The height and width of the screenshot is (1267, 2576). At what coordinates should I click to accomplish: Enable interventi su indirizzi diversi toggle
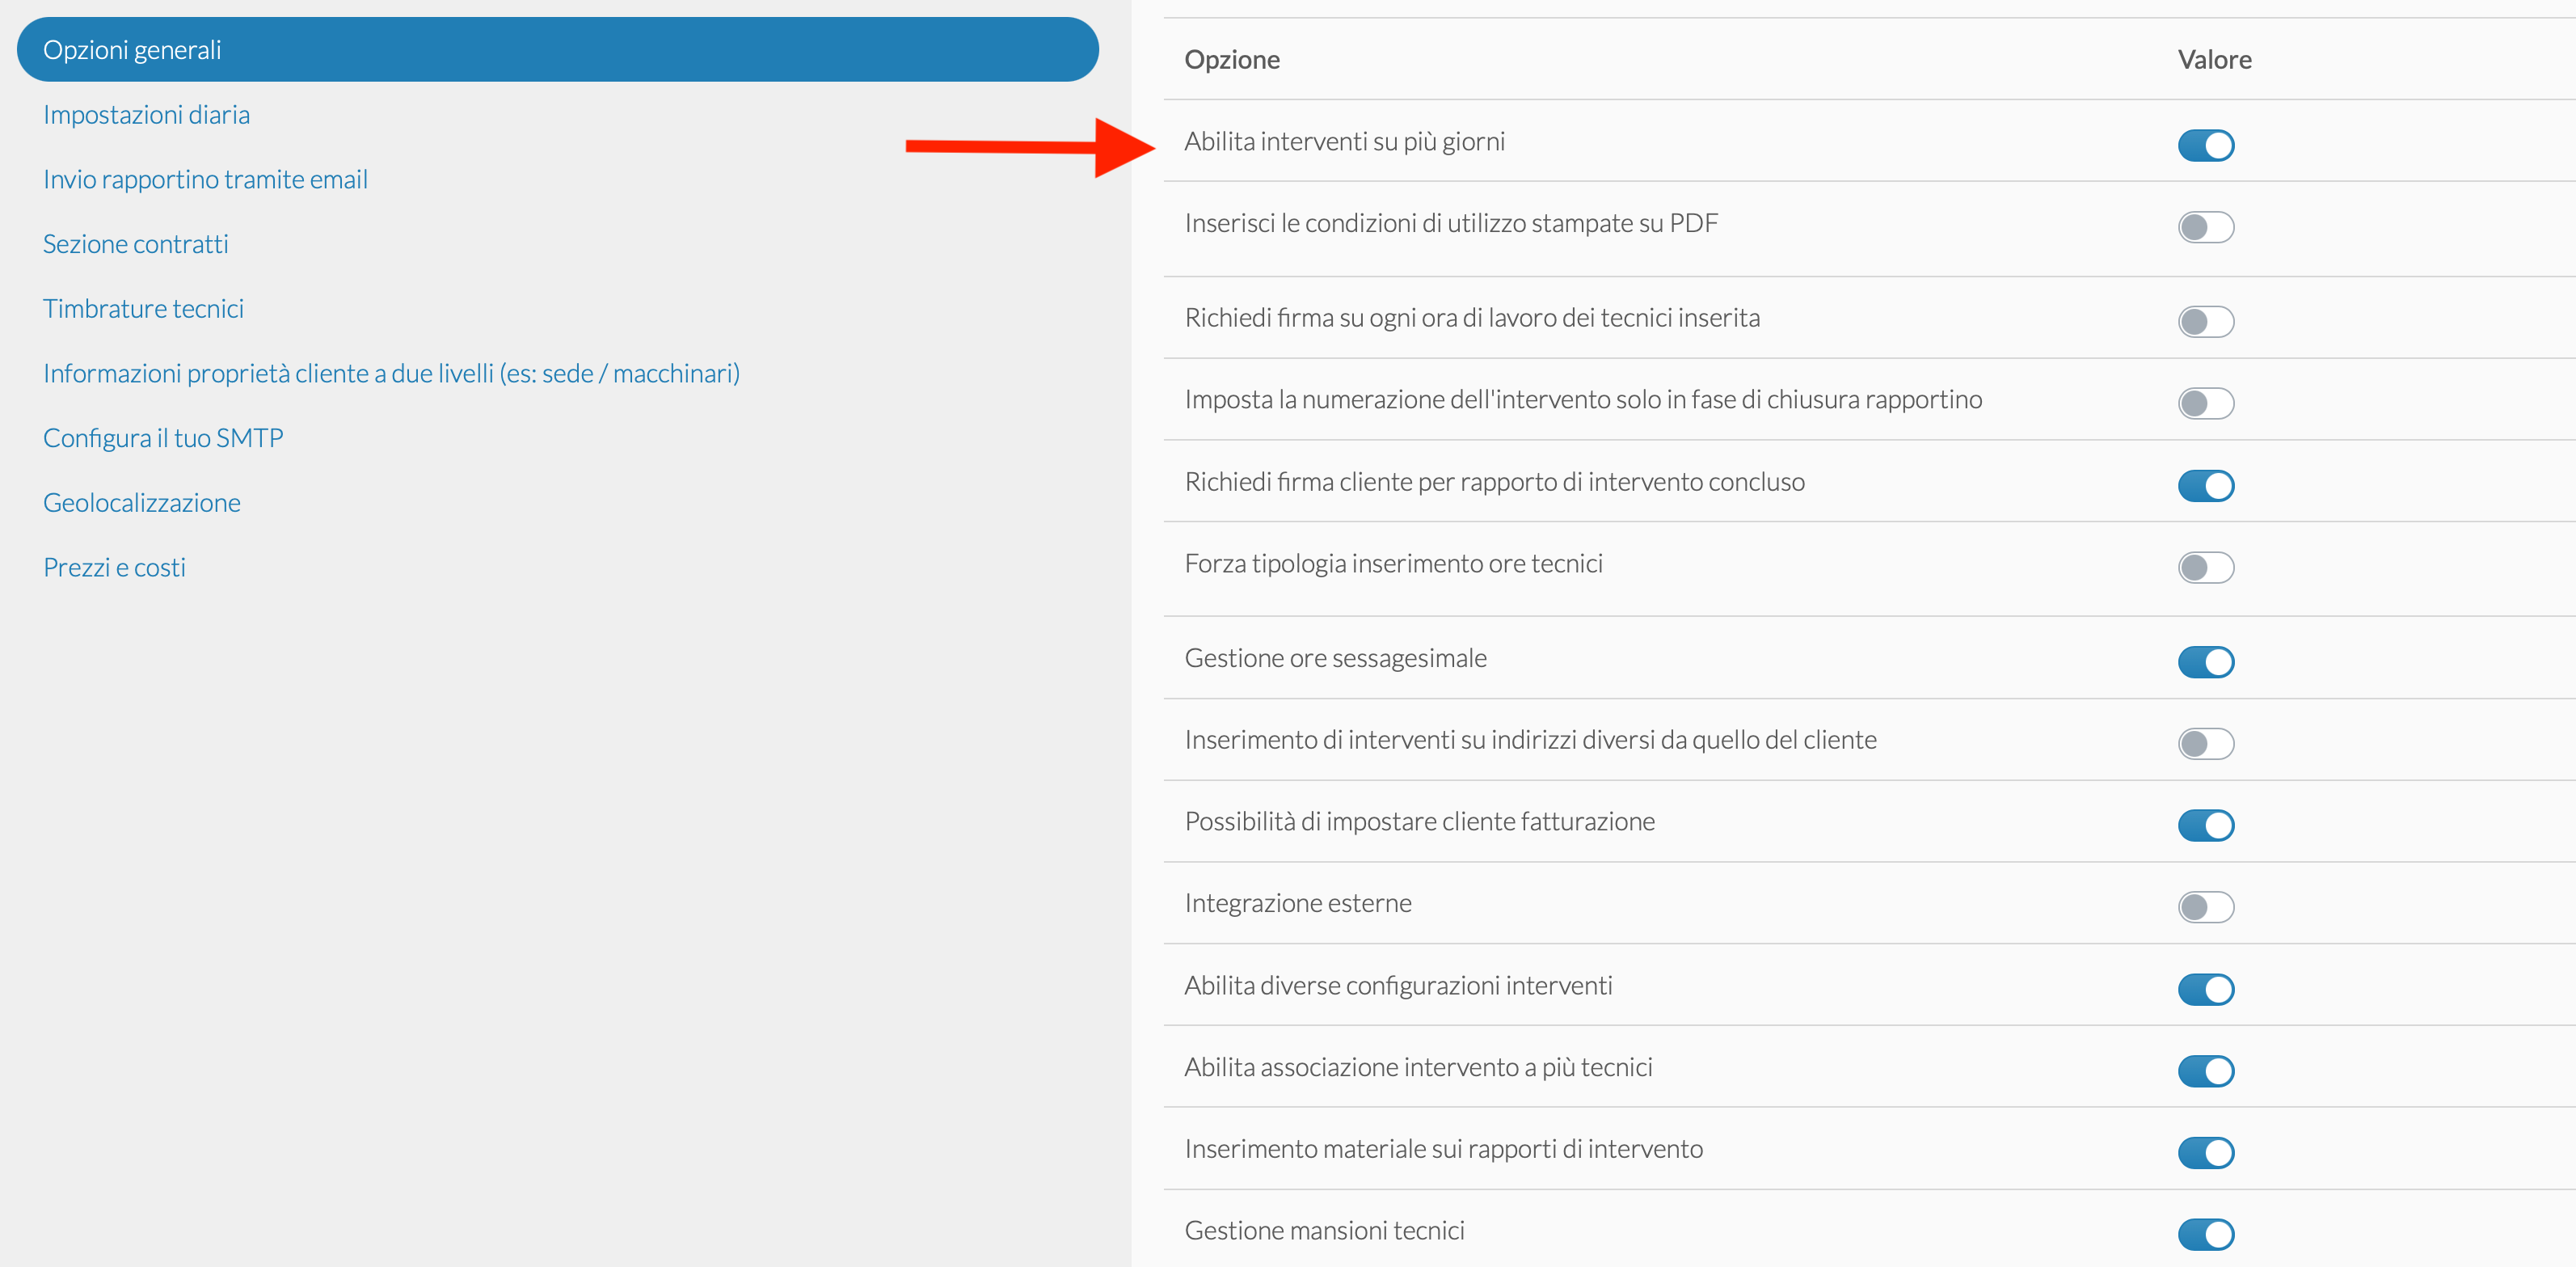[2205, 744]
